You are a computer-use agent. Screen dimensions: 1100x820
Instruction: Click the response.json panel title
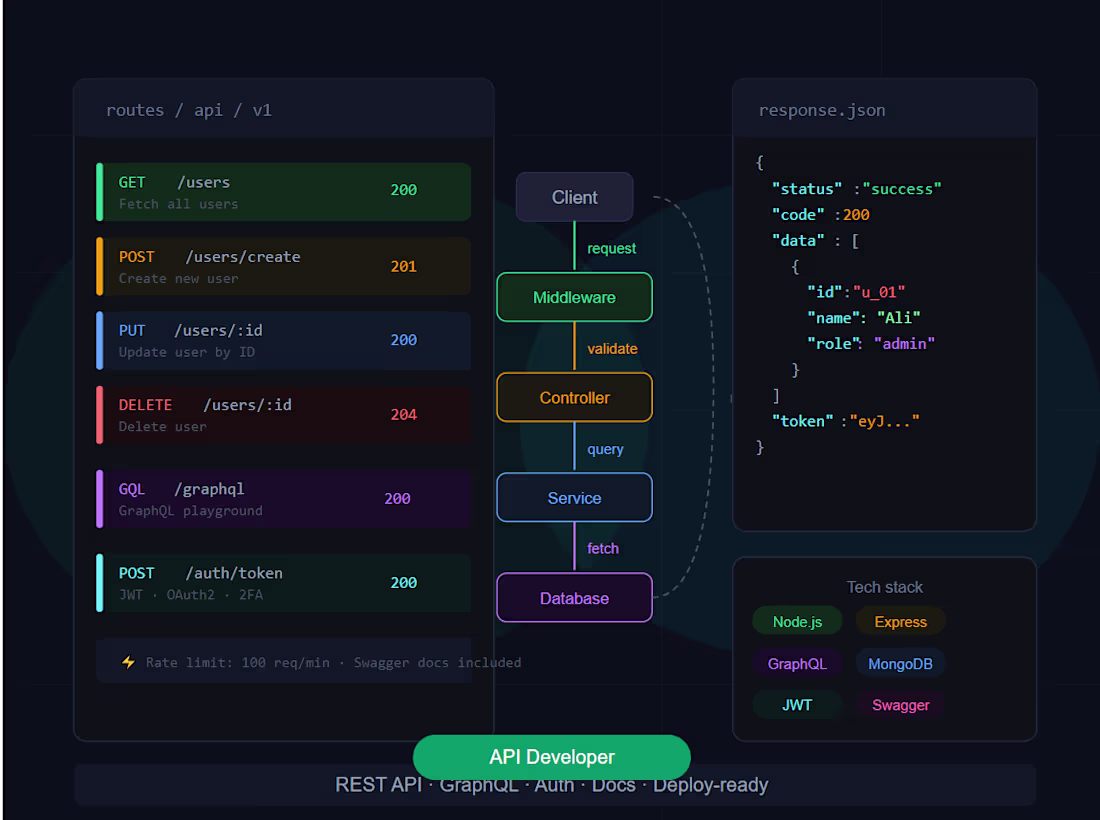point(822,110)
